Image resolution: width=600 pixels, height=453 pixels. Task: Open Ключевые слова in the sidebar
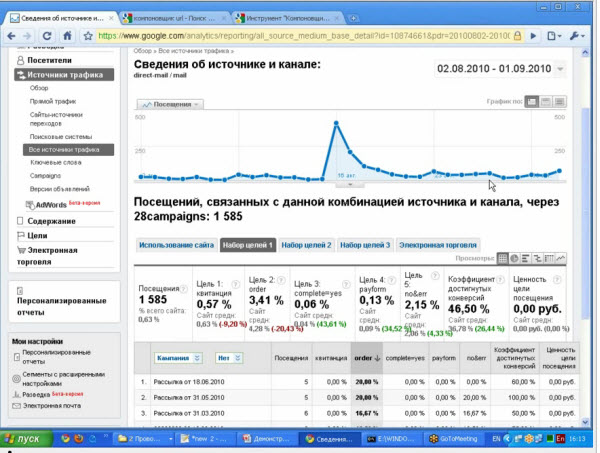click(x=54, y=160)
